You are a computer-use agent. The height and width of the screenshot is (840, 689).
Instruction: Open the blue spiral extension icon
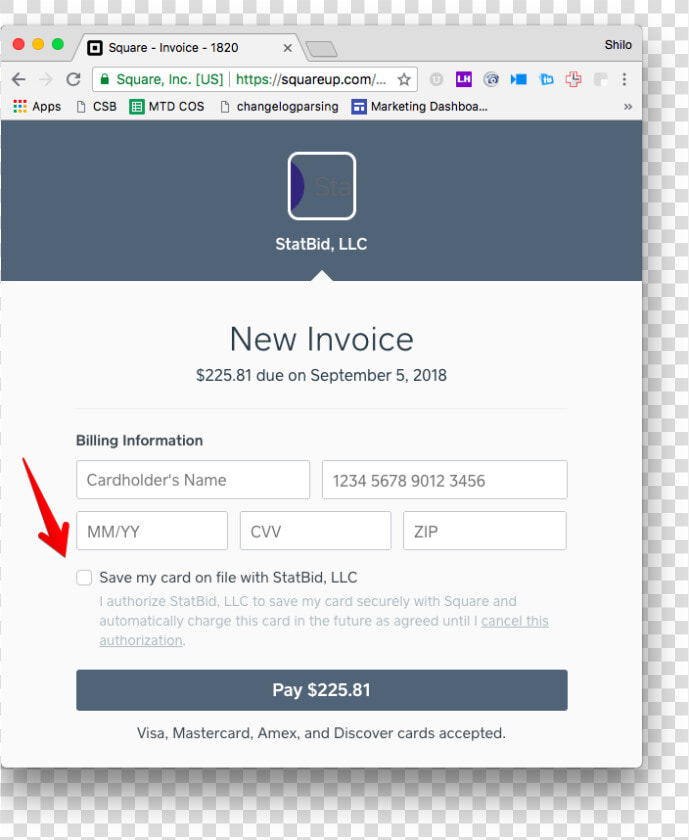click(x=491, y=79)
